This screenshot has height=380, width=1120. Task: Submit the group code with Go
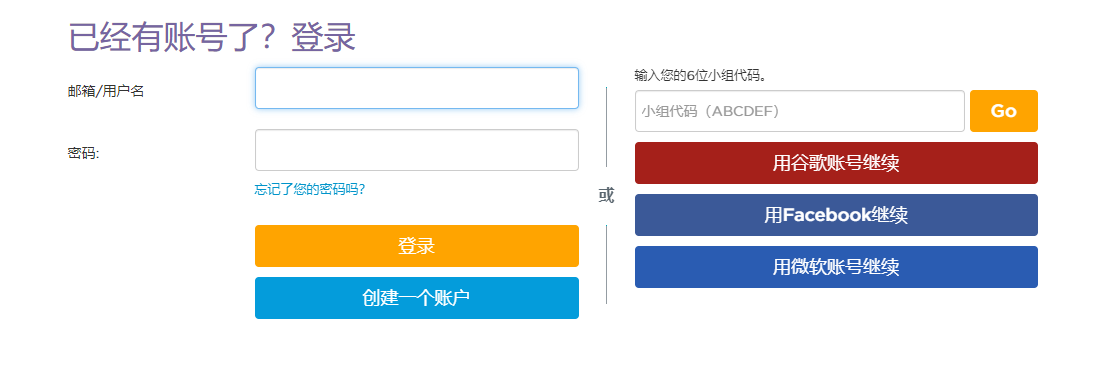(x=1004, y=111)
